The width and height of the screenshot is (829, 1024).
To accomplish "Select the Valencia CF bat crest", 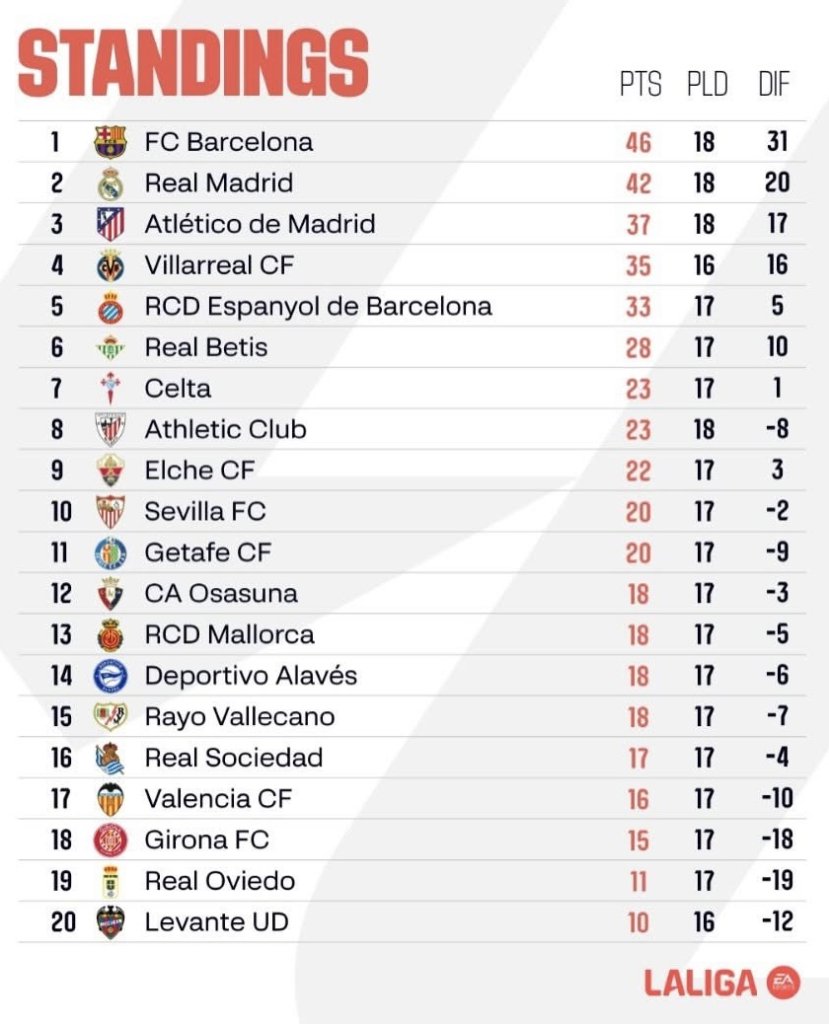I will tap(110, 799).
